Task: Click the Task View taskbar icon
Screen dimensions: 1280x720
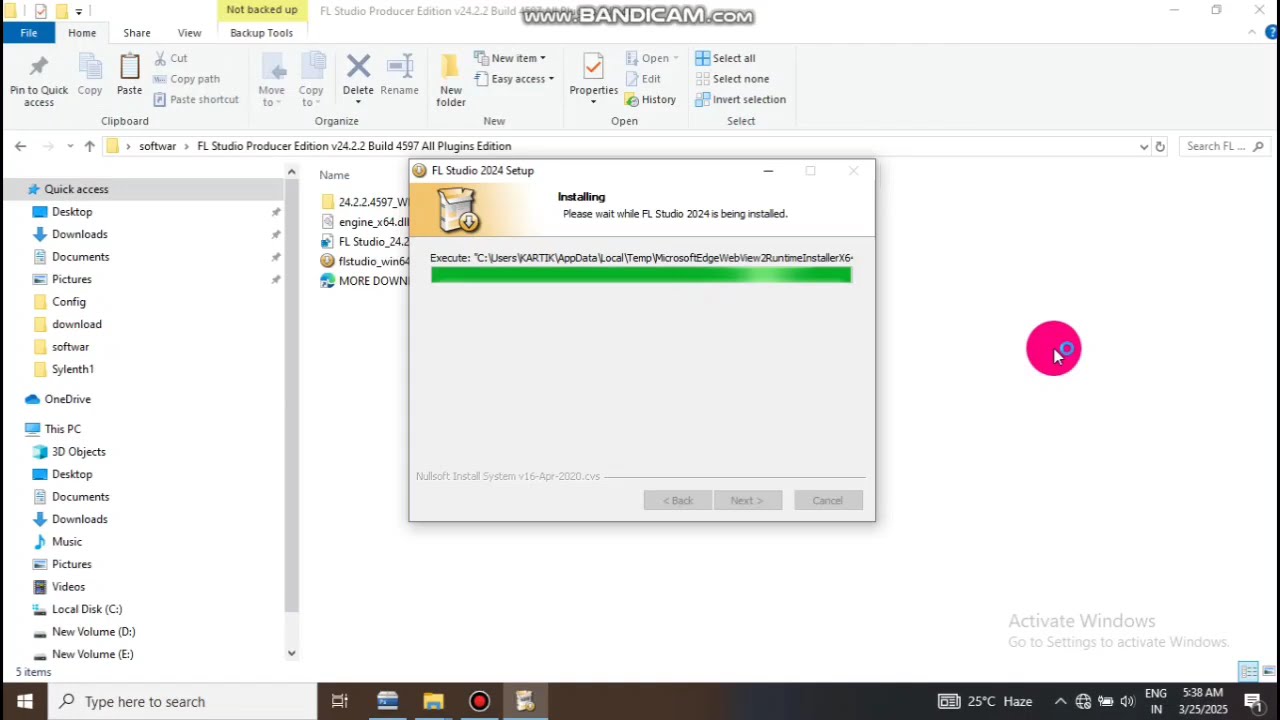Action: [340, 701]
